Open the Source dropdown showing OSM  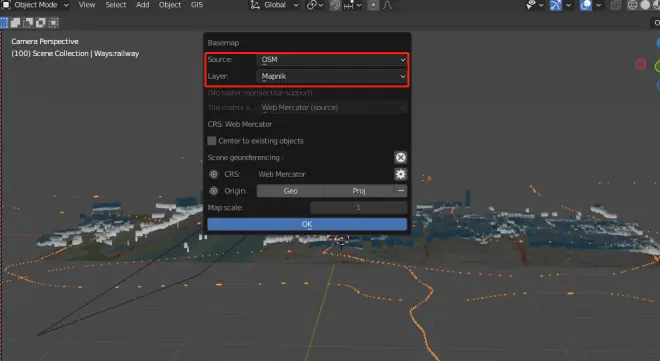click(x=332, y=60)
